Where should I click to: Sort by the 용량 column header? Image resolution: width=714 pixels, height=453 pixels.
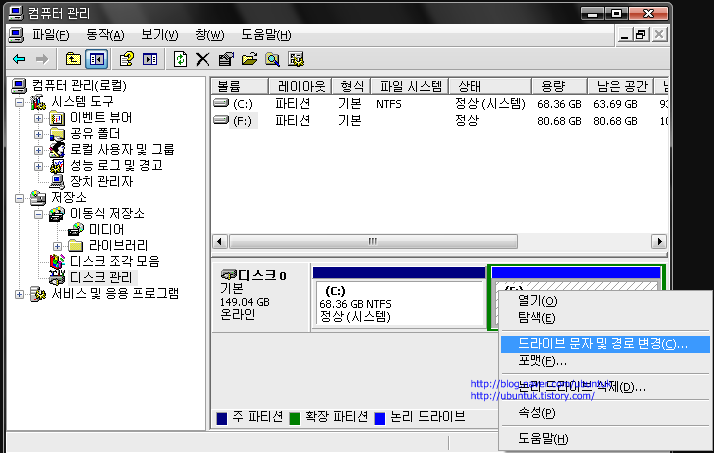coord(559,86)
